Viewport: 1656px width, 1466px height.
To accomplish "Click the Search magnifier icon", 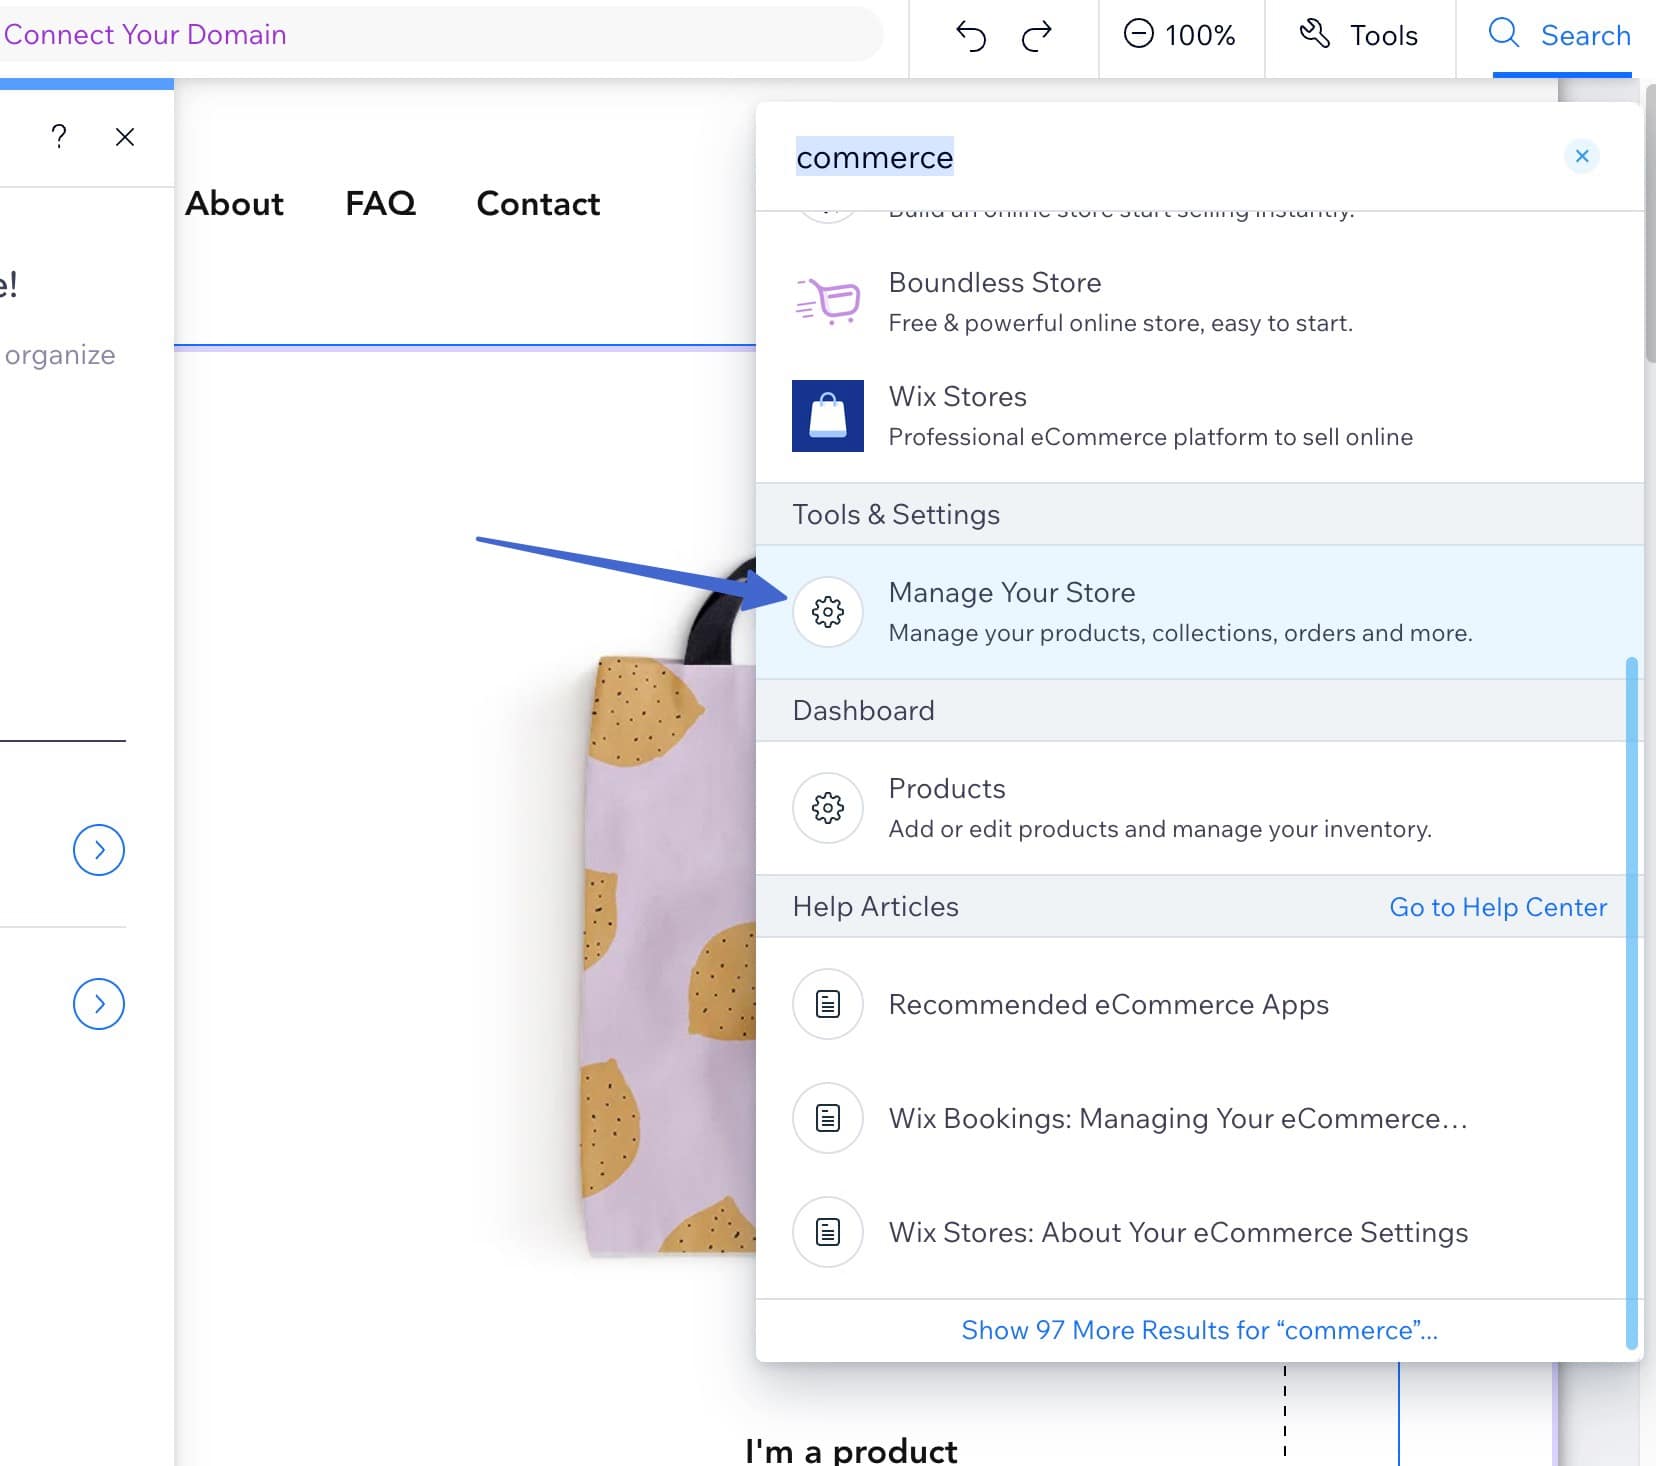I will click(1503, 34).
